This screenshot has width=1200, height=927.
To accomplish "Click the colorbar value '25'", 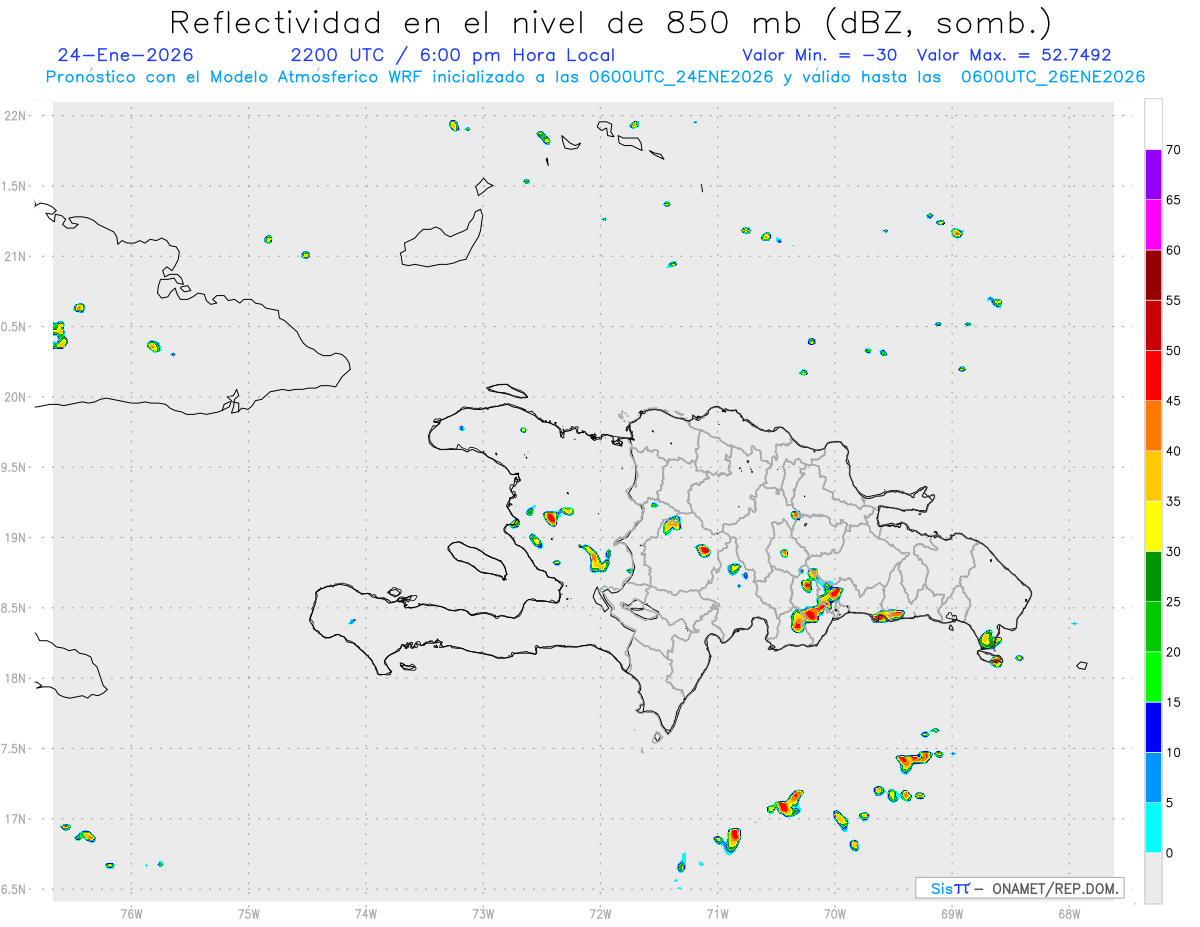I will click(x=1173, y=602).
